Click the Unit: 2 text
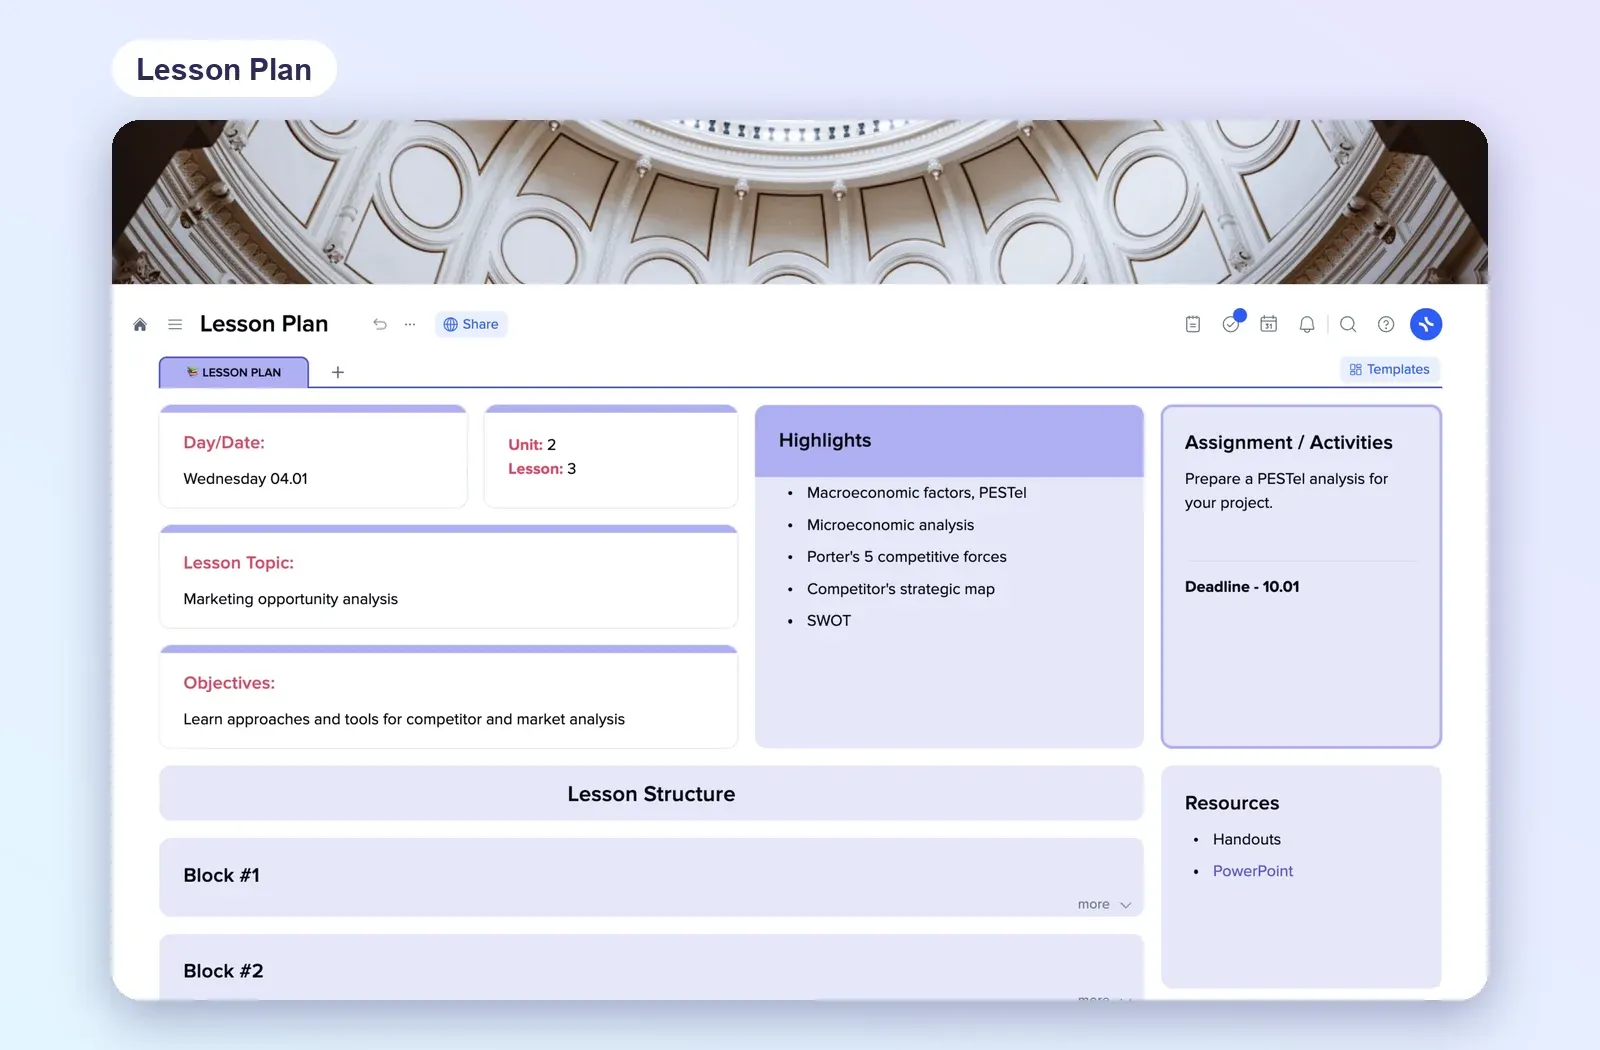Viewport: 1600px width, 1050px height. (532, 445)
